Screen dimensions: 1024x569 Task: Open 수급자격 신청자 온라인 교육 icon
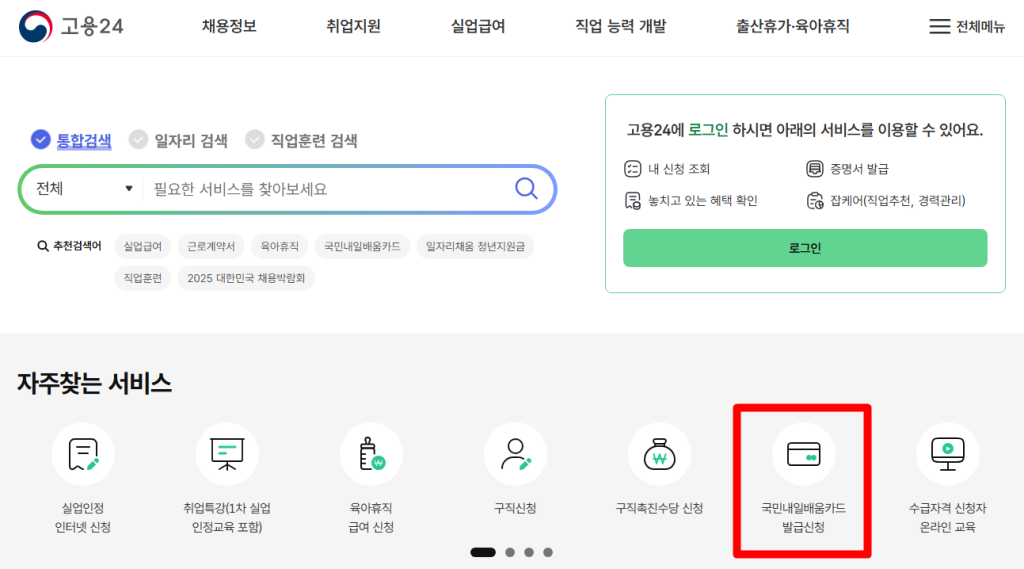click(948, 454)
